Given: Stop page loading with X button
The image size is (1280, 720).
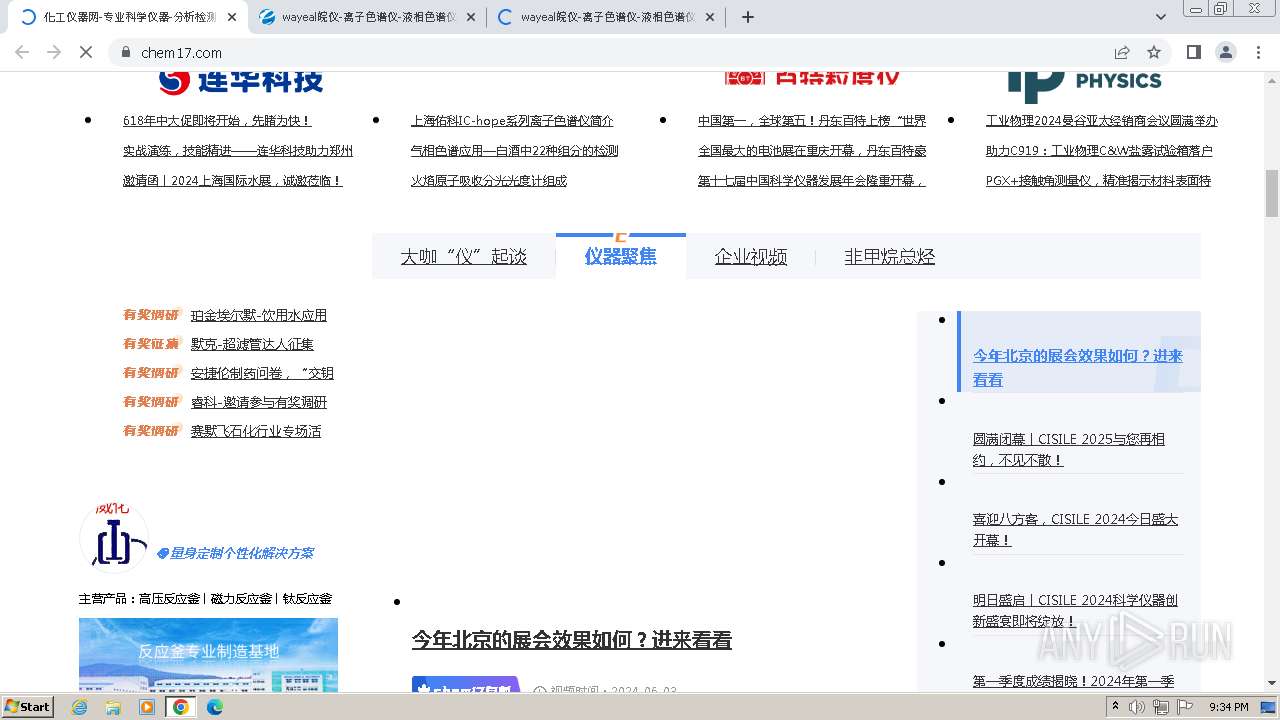Looking at the screenshot, I should tap(86, 52).
